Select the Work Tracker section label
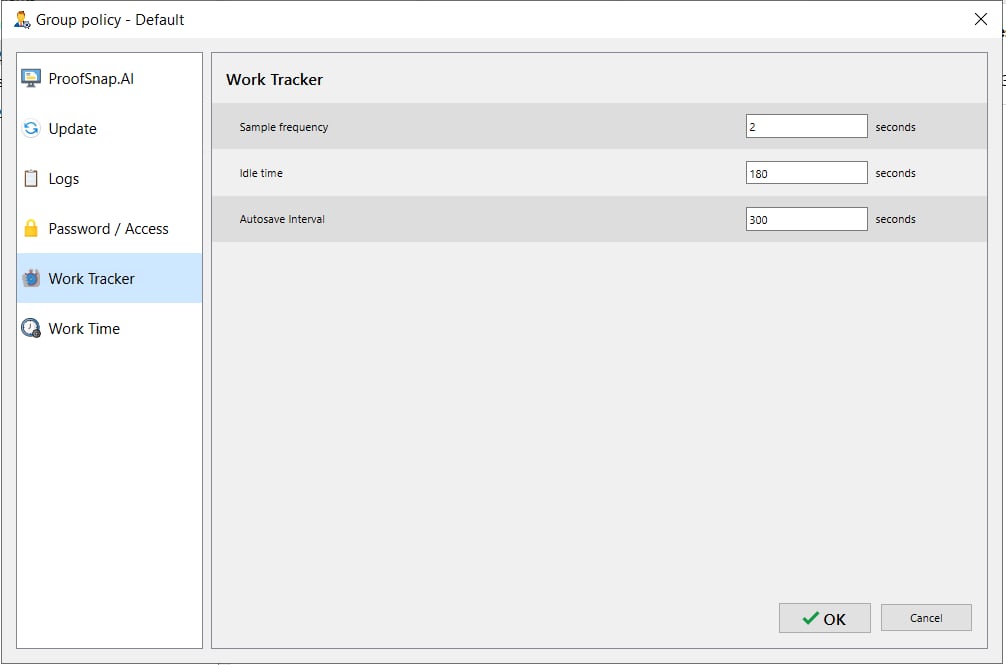 [x=91, y=279]
